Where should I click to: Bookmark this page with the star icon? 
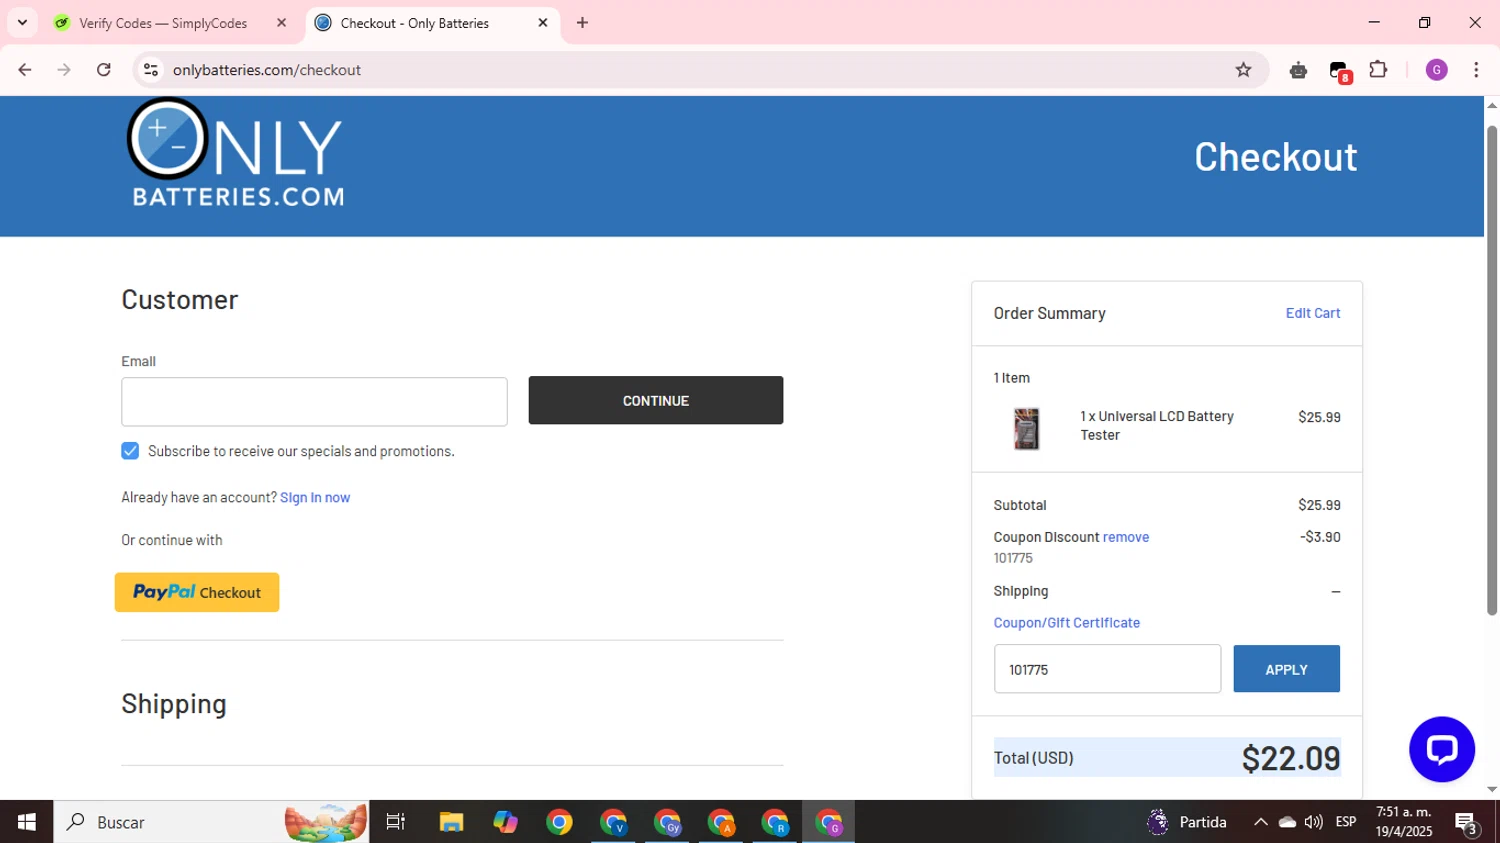click(x=1243, y=70)
